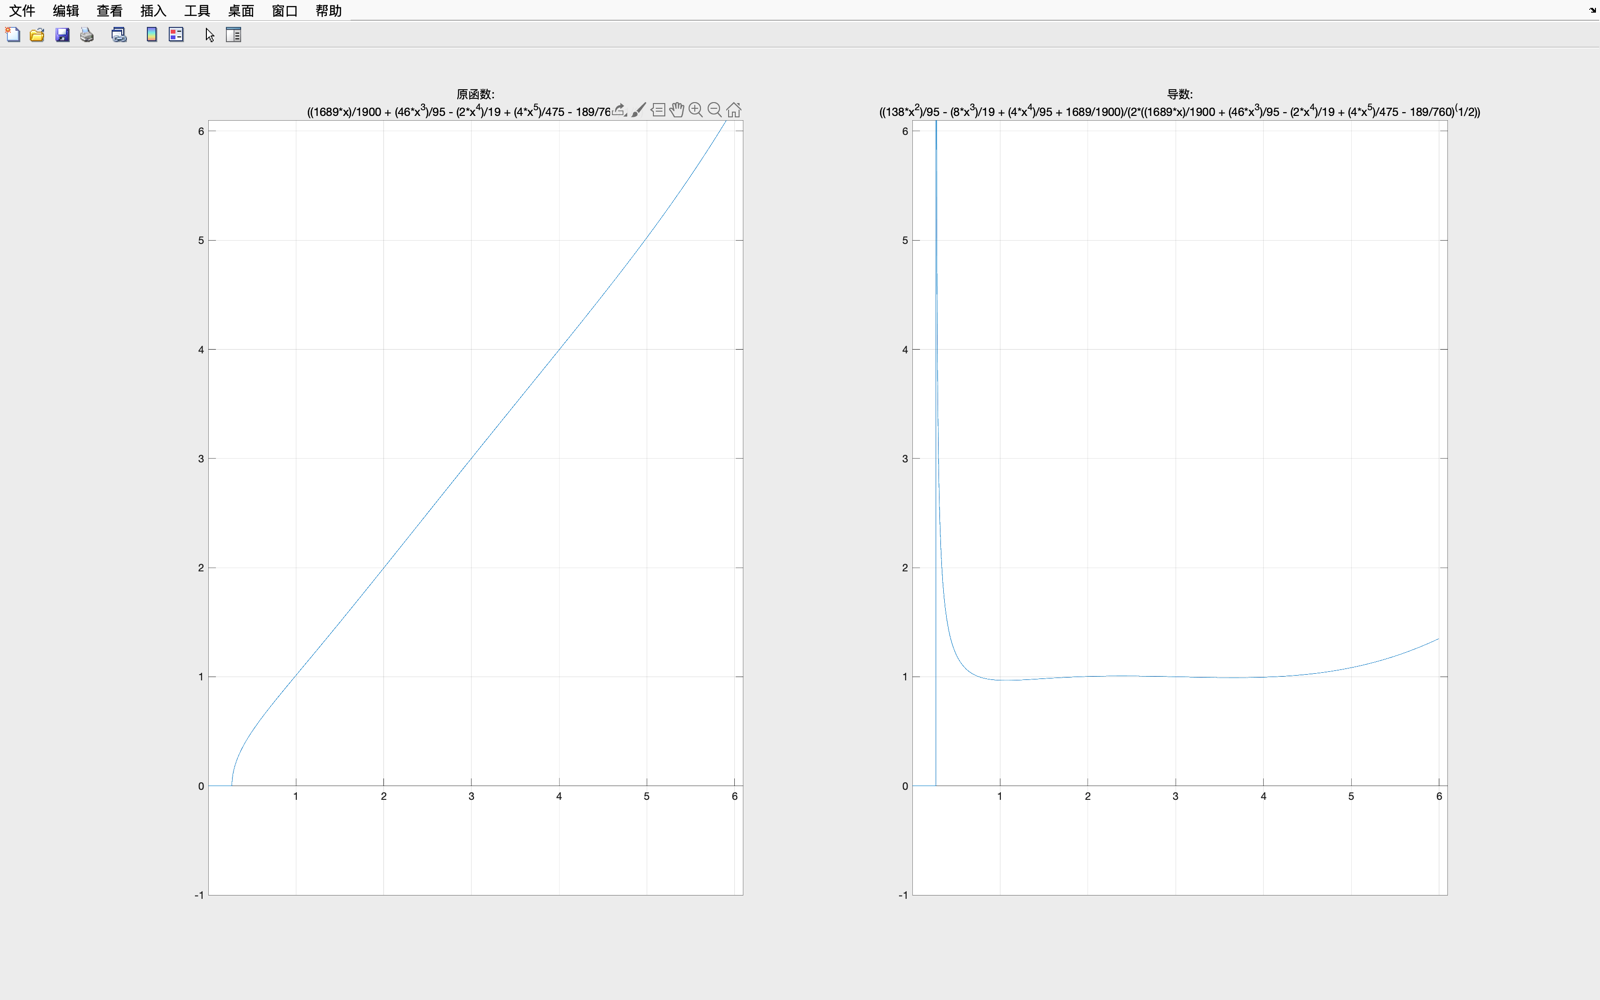1600x1000 pixels.
Task: Click the export axes icon above left plot
Action: pos(620,110)
